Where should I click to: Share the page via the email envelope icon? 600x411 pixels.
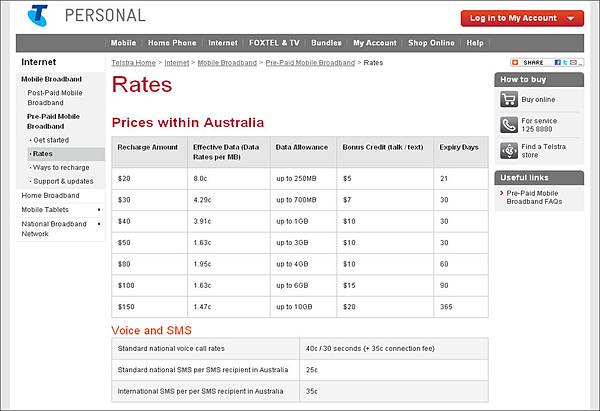pos(573,62)
